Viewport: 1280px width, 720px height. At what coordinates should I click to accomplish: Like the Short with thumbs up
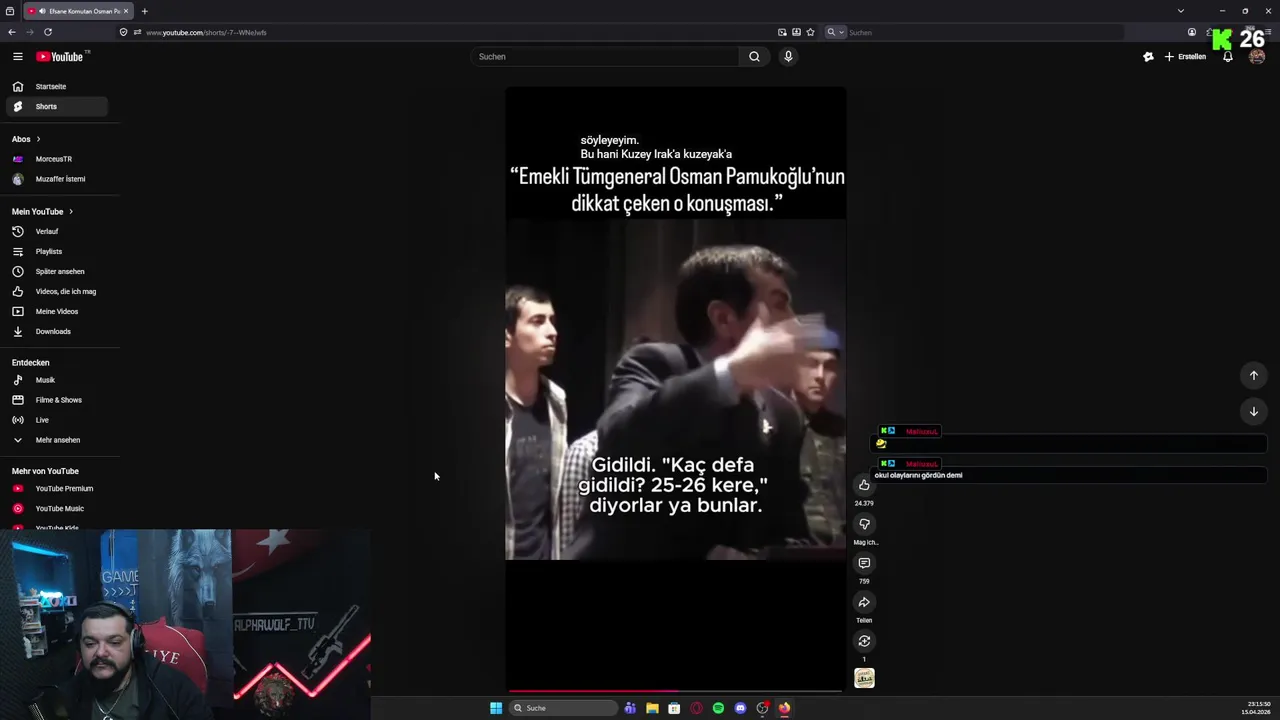coord(864,486)
